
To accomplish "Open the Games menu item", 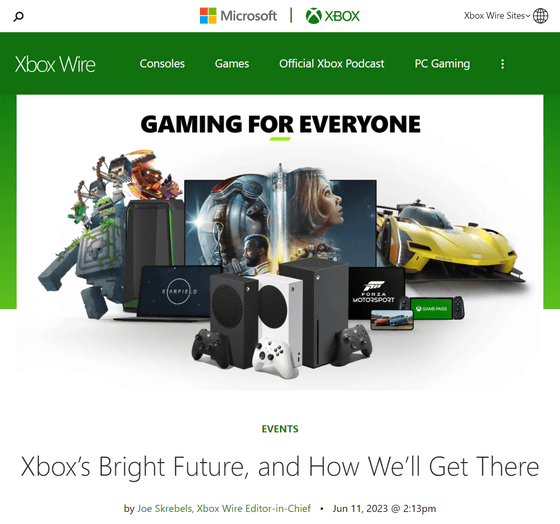I will (x=232, y=64).
